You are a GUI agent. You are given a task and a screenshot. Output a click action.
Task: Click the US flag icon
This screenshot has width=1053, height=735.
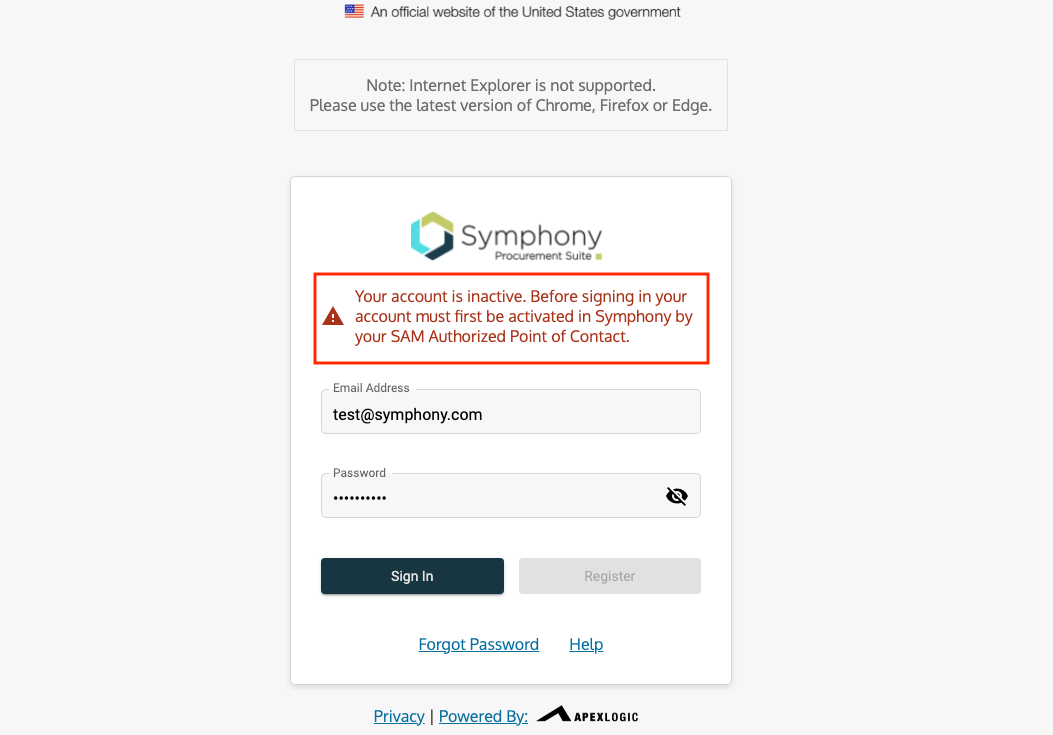354,11
